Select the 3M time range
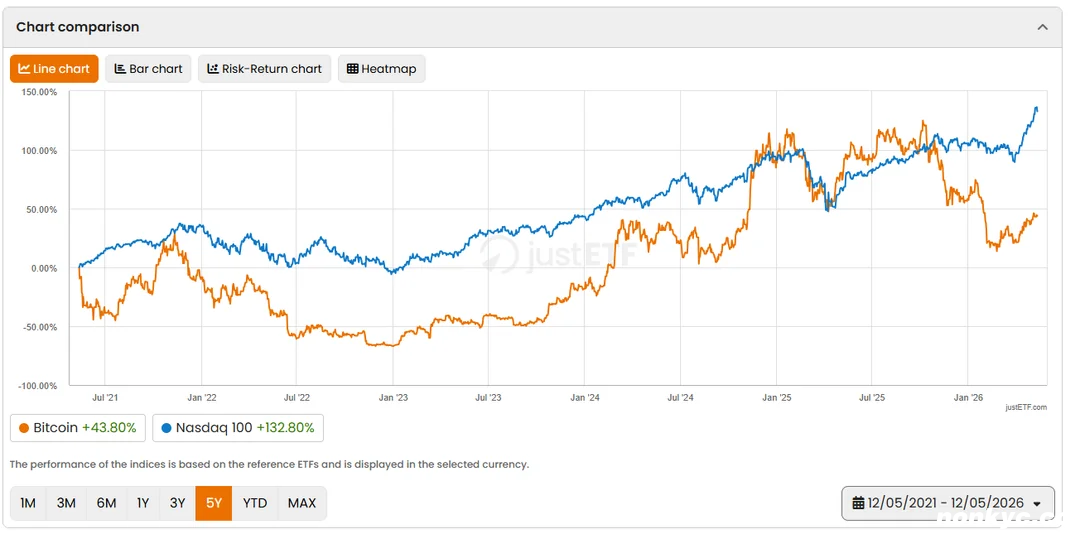This screenshot has height=534, width=1080. 66,503
